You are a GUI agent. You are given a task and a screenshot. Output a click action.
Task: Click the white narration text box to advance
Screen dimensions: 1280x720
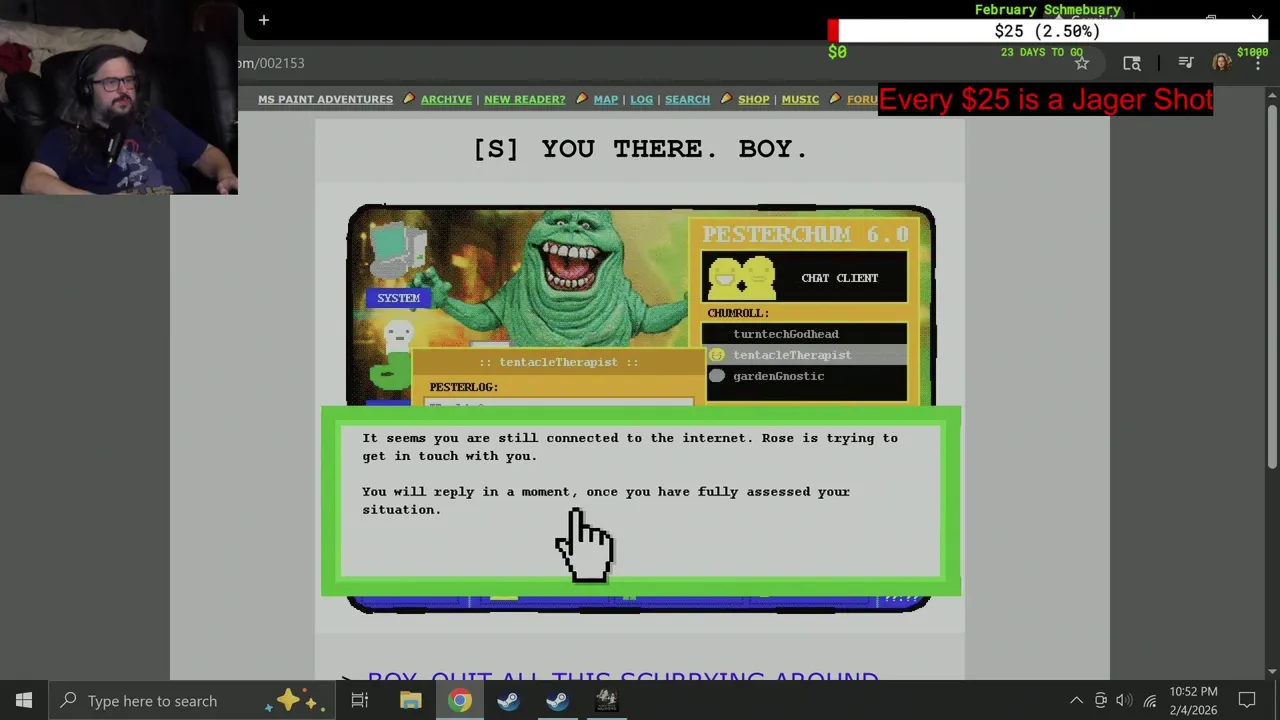(640, 502)
